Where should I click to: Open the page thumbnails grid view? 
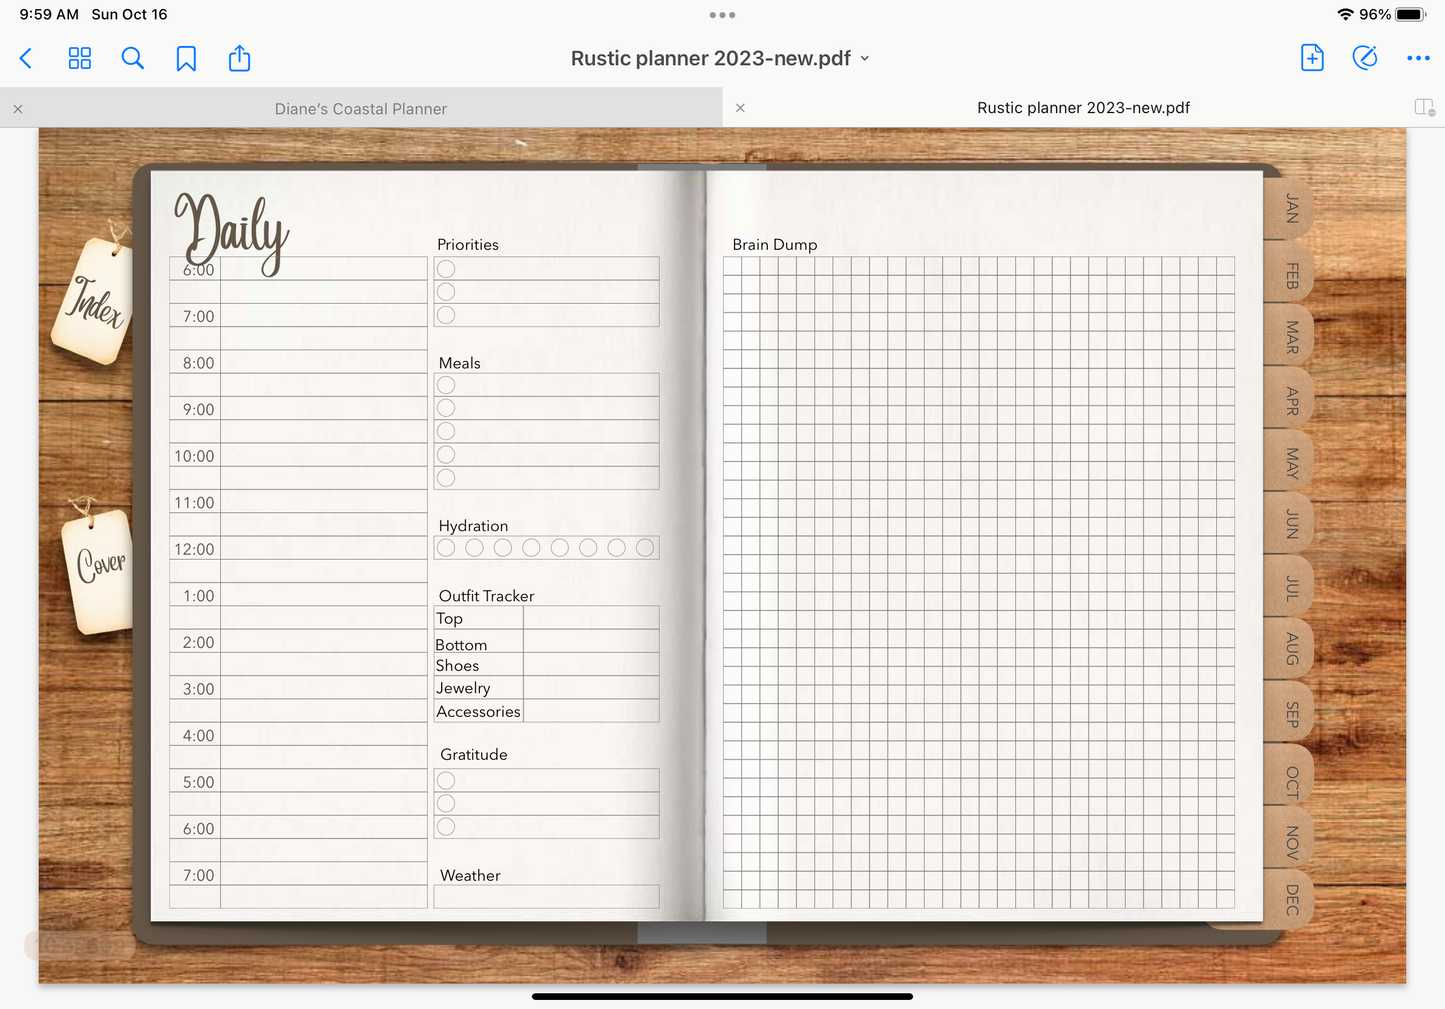click(x=80, y=59)
